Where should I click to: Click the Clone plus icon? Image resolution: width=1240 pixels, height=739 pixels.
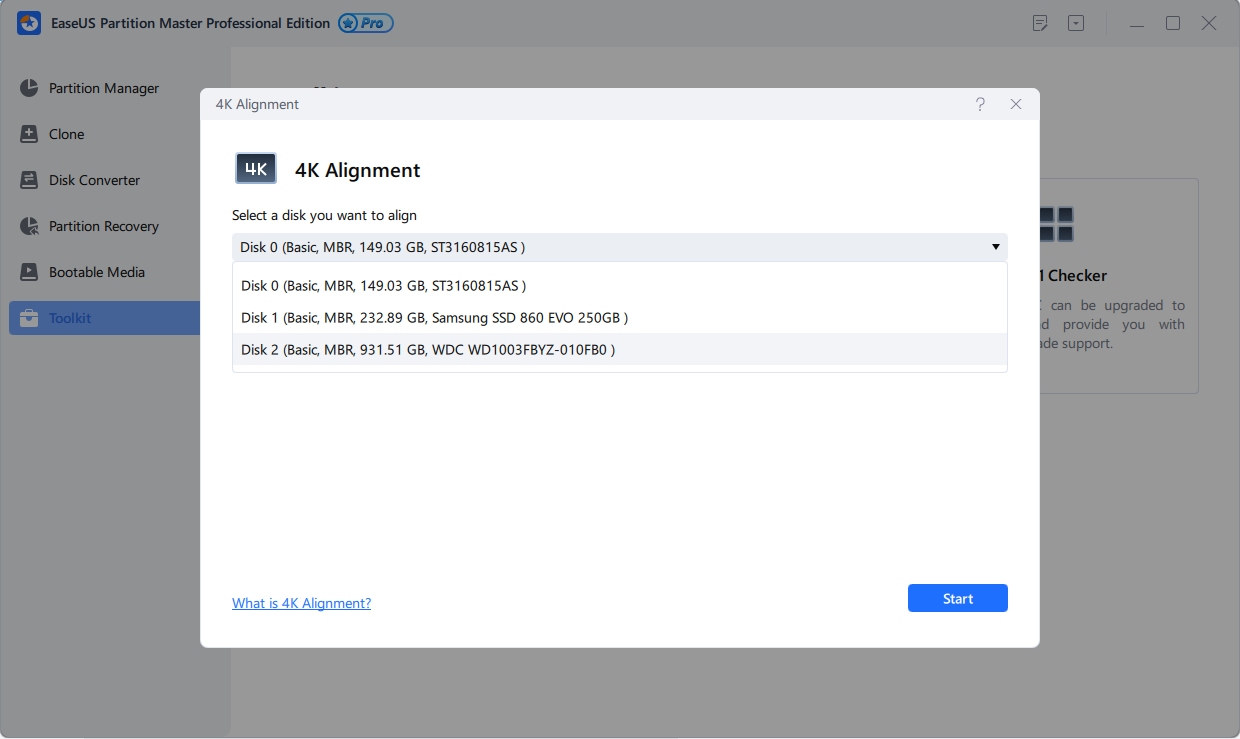pos(29,134)
